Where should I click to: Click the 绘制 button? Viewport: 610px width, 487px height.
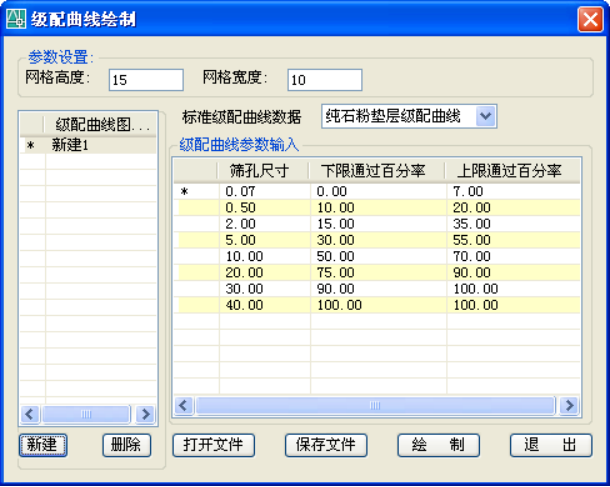click(x=438, y=445)
